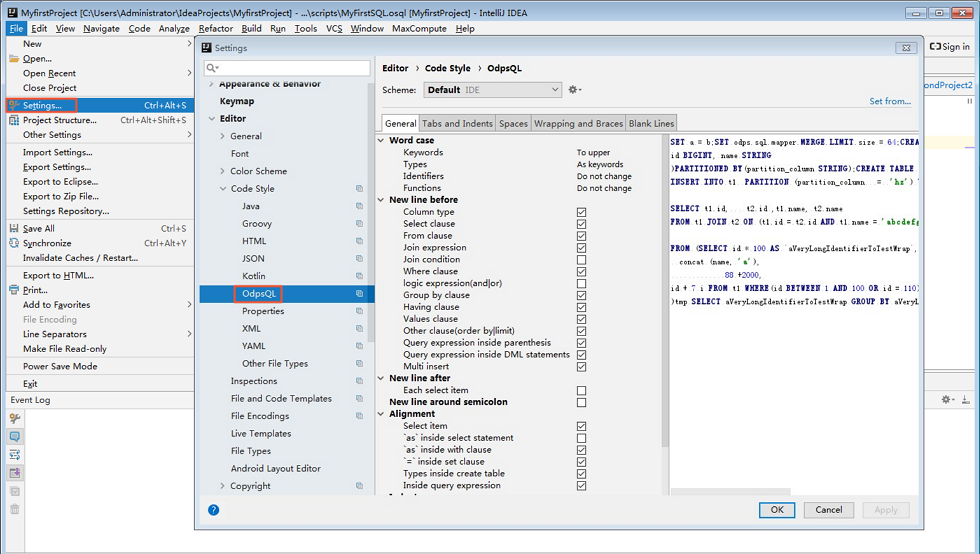This screenshot has width=980, height=554.
Task: Toggle the Group by clause checkbox
Action: [x=581, y=295]
